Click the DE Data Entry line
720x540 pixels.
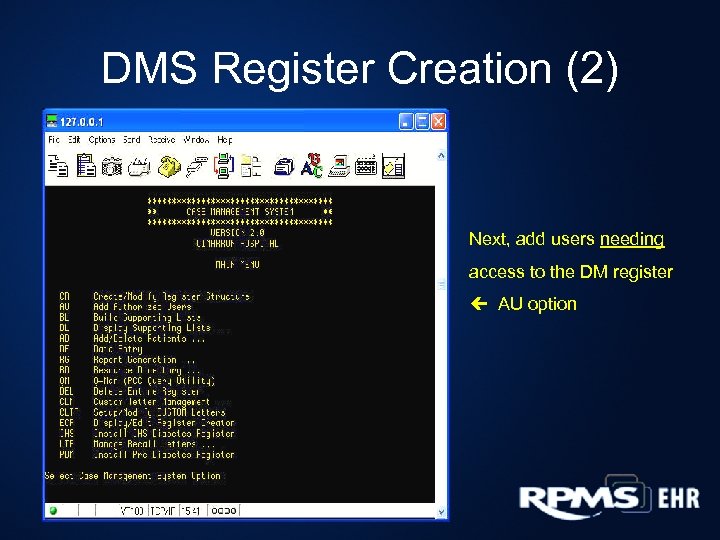[101, 349]
